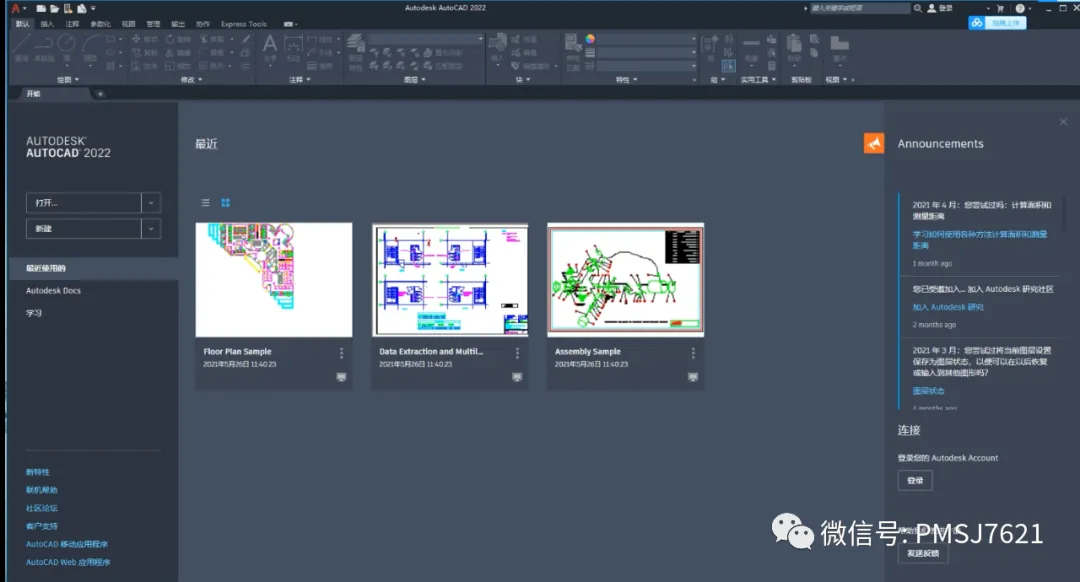
Task: Select the Scale tool
Action: (178, 66)
